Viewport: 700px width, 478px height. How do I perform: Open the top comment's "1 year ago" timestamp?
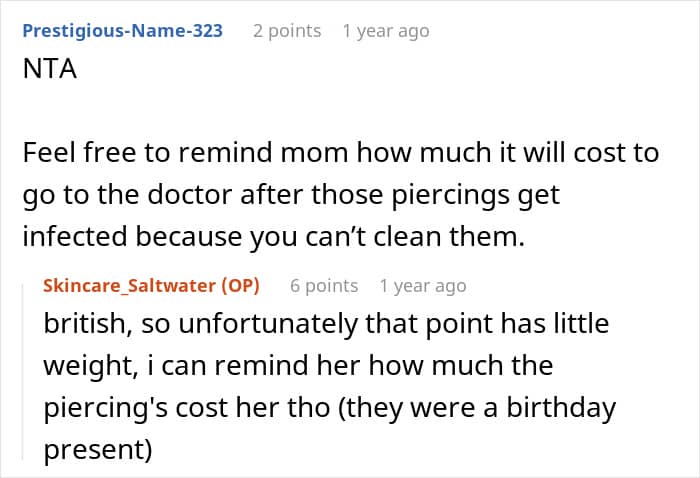point(386,31)
